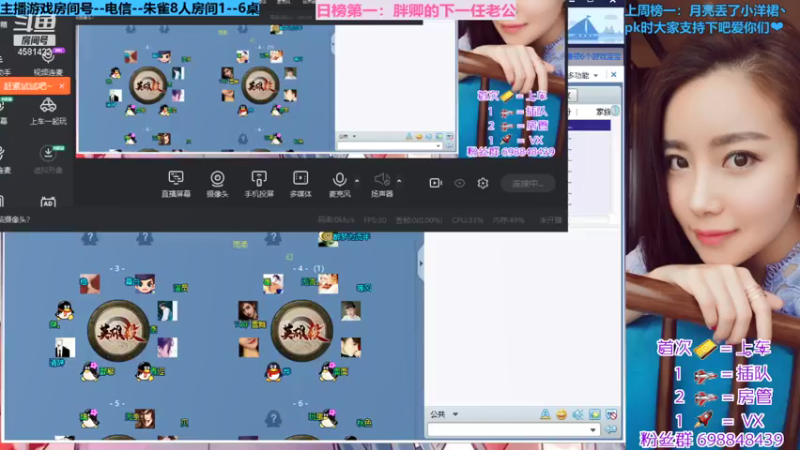Take the empty seat at table 6
Screen dimensions: 800x450
click(x=273, y=419)
